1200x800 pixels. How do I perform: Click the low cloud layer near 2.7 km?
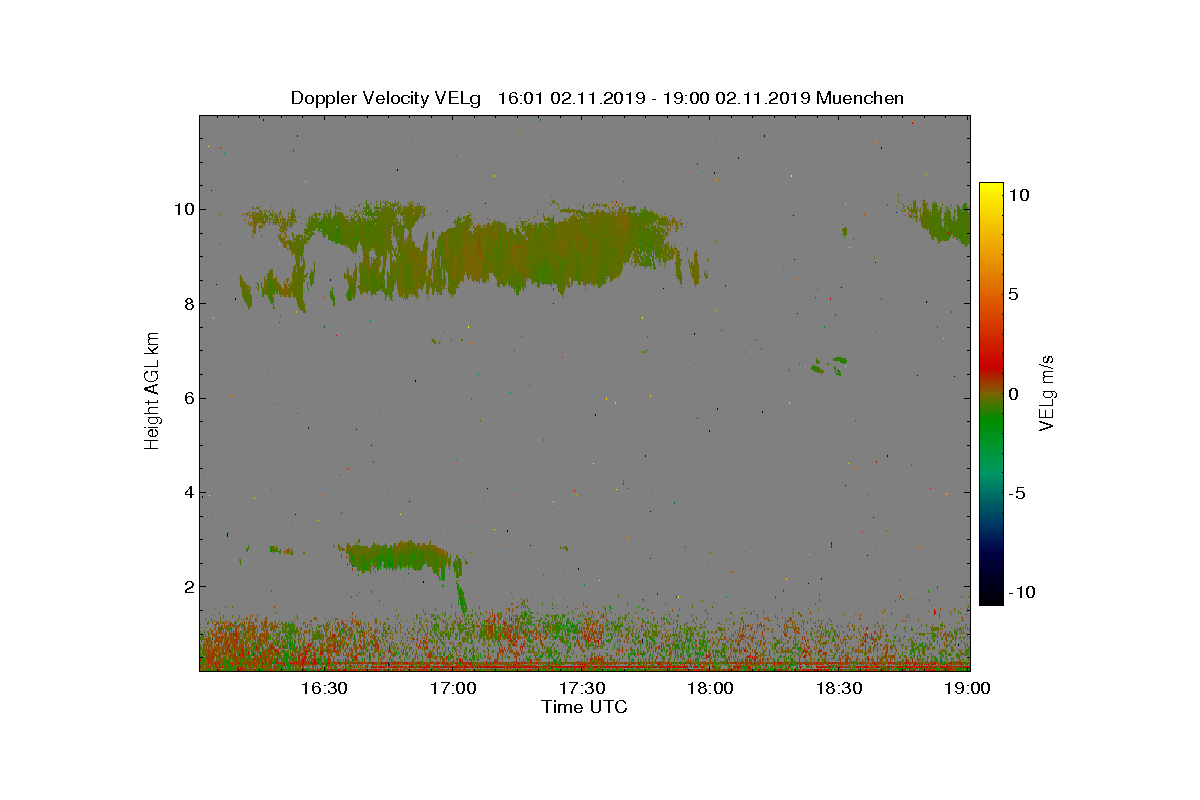(x=400, y=555)
